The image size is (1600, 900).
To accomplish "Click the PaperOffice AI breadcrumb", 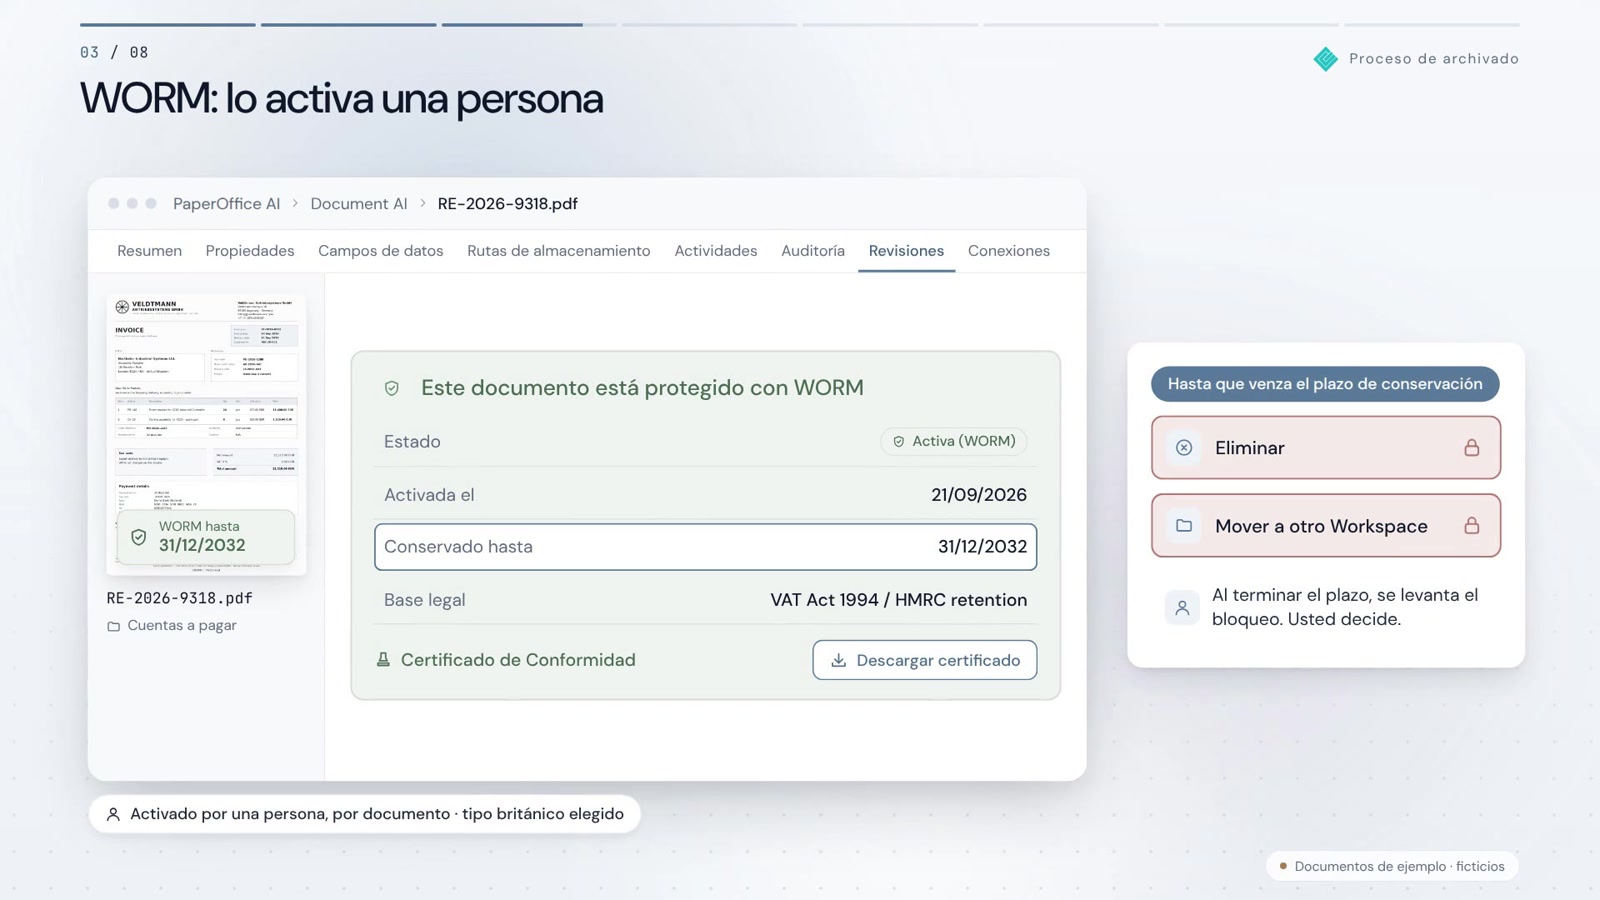I will point(227,204).
